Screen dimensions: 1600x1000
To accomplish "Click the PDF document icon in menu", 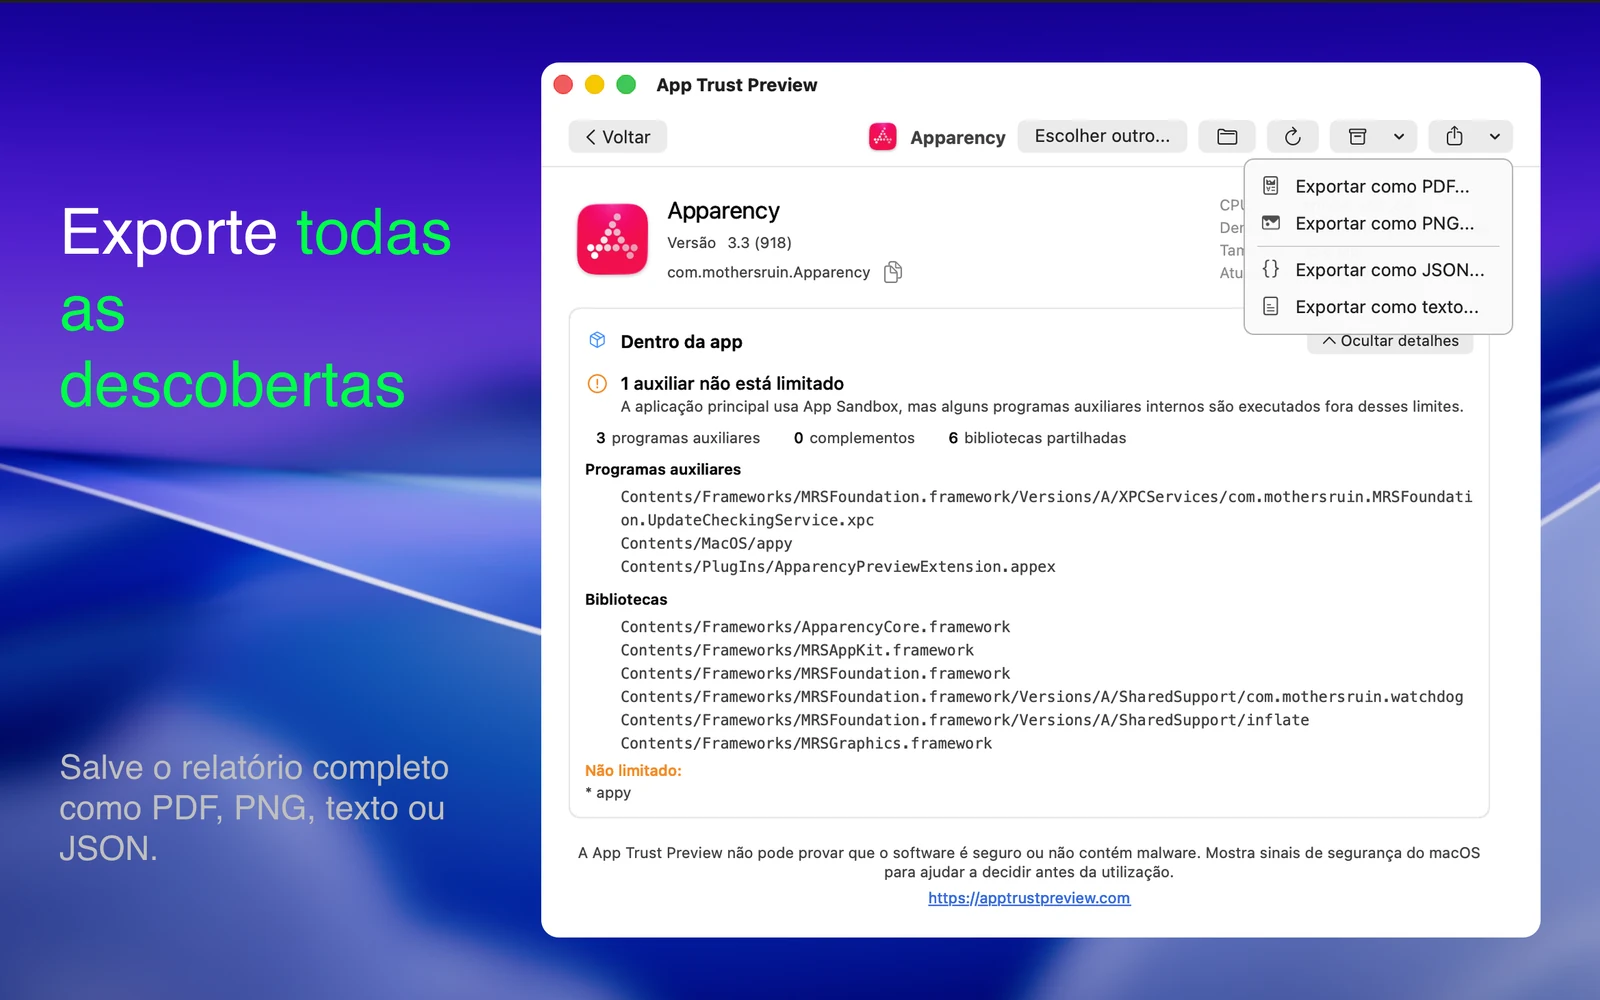I will click(x=1271, y=186).
